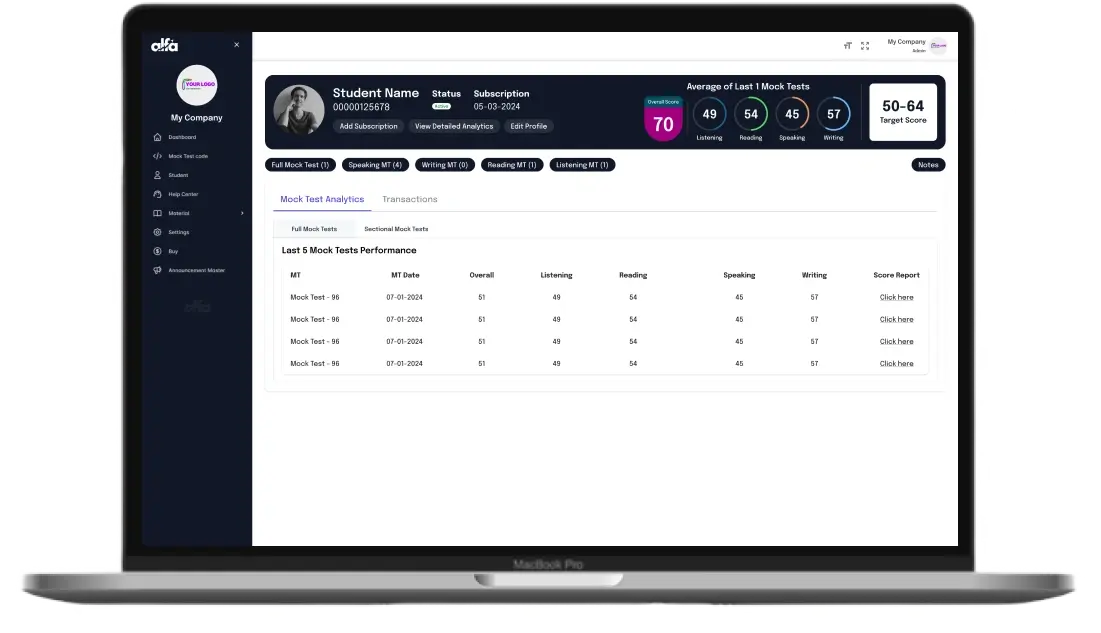Switch to the Transactions tab

409,200
